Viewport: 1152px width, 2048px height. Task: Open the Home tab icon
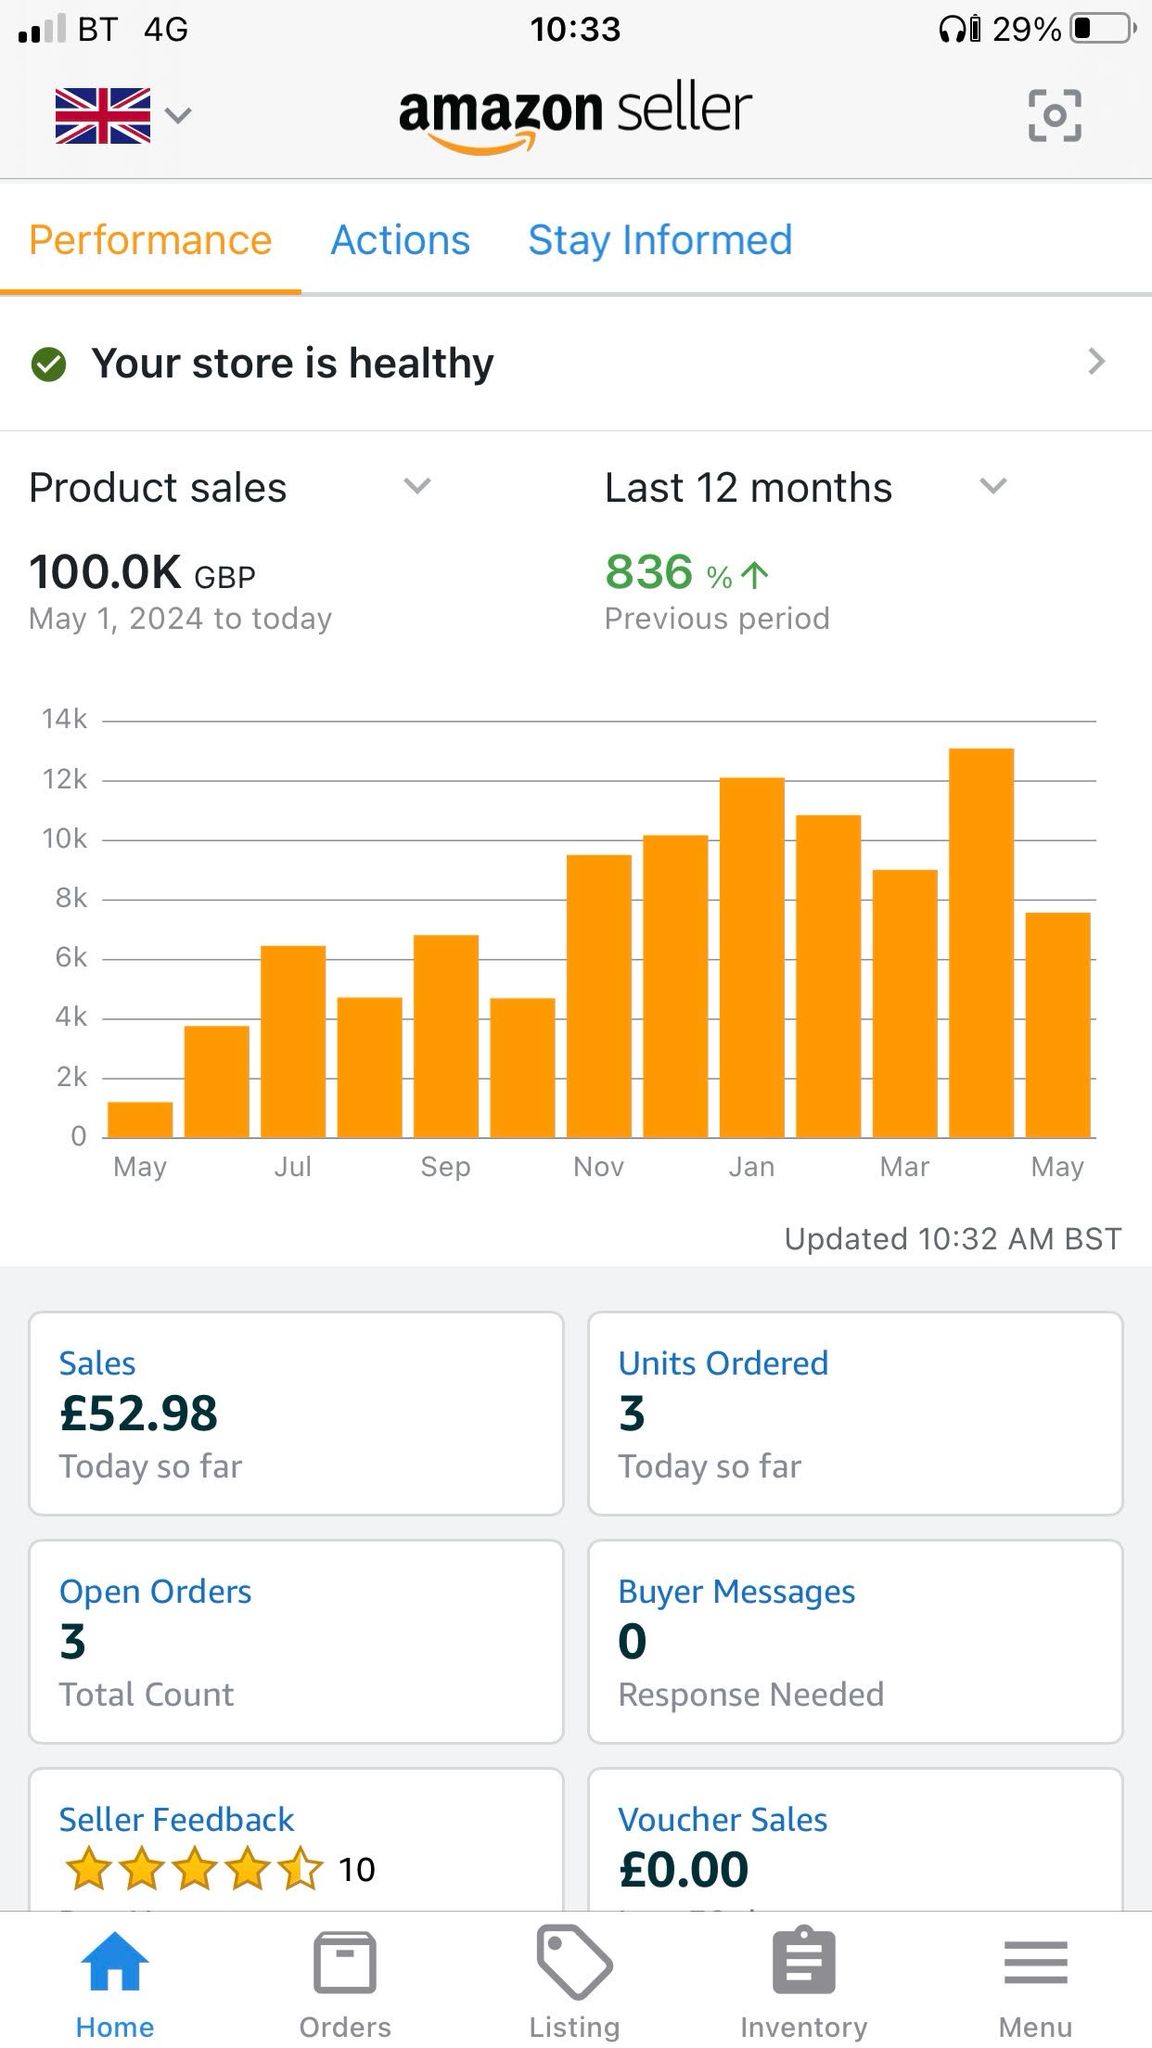pos(115,1961)
